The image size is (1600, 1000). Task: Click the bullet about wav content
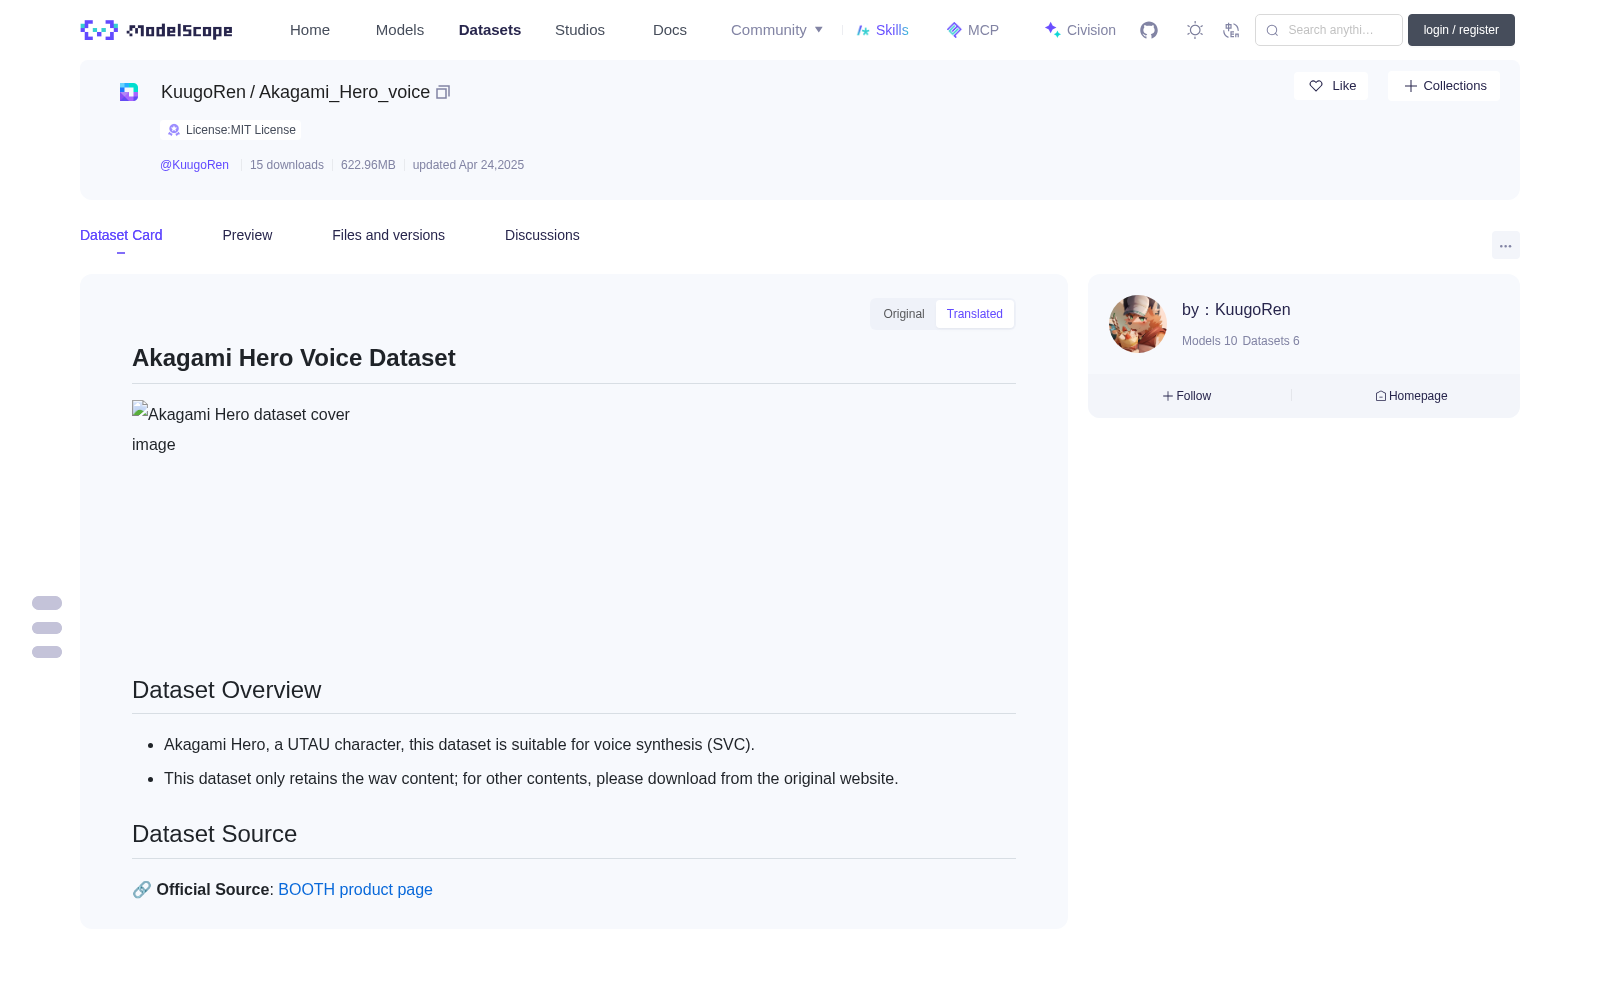click(531, 779)
